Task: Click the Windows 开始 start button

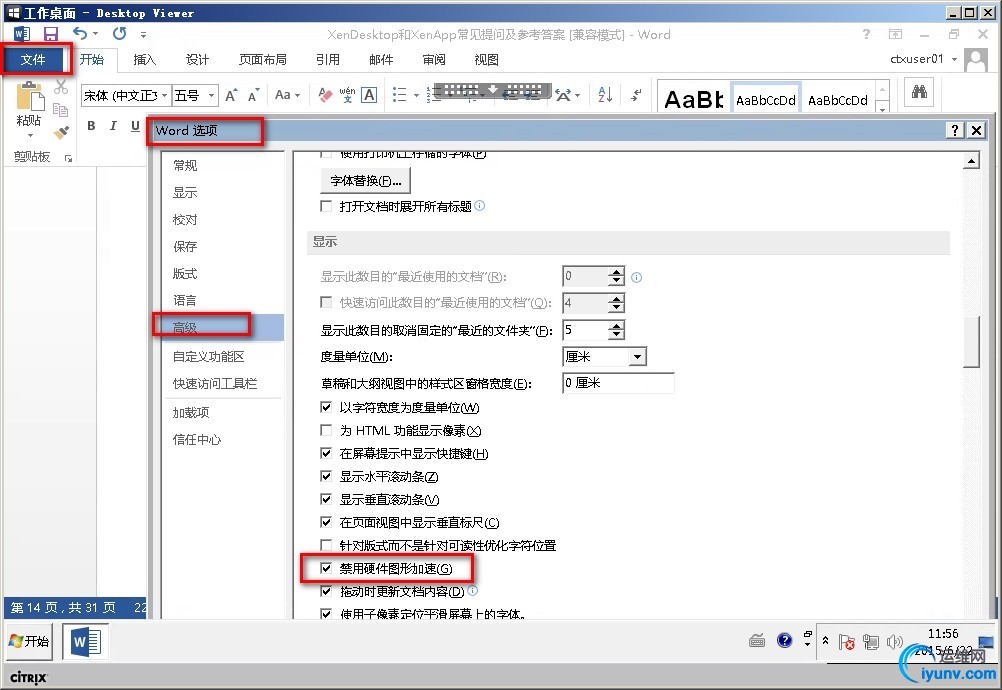Action: [29, 641]
